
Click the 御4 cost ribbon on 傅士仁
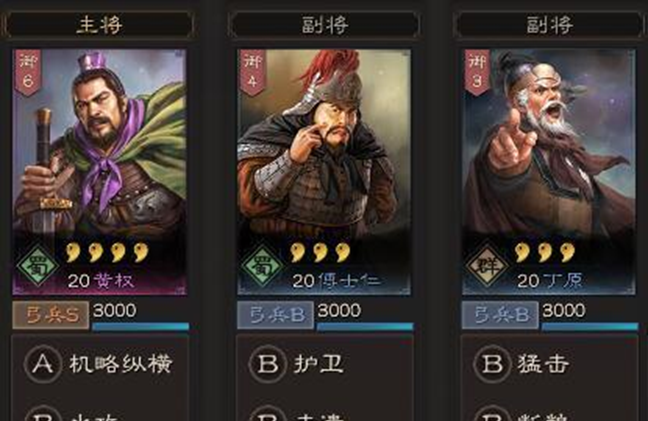253,72
